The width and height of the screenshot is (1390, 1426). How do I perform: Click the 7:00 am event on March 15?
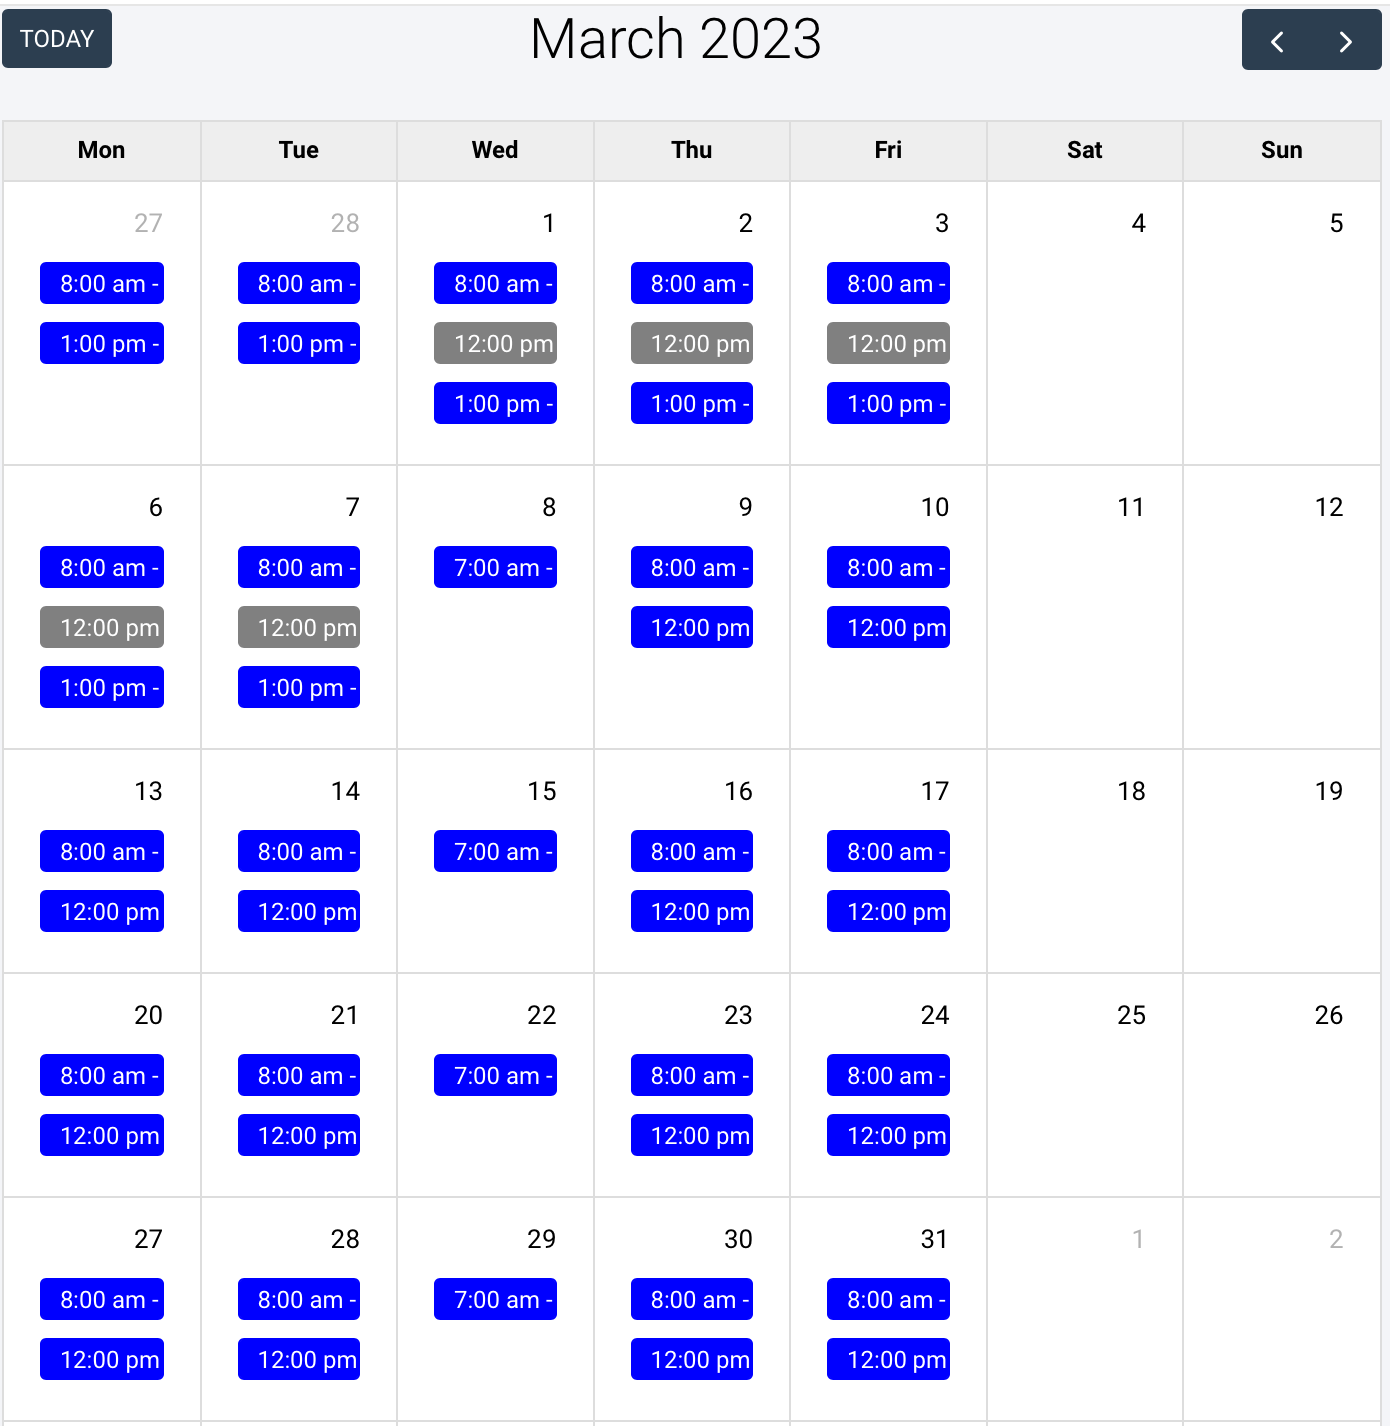click(x=495, y=852)
